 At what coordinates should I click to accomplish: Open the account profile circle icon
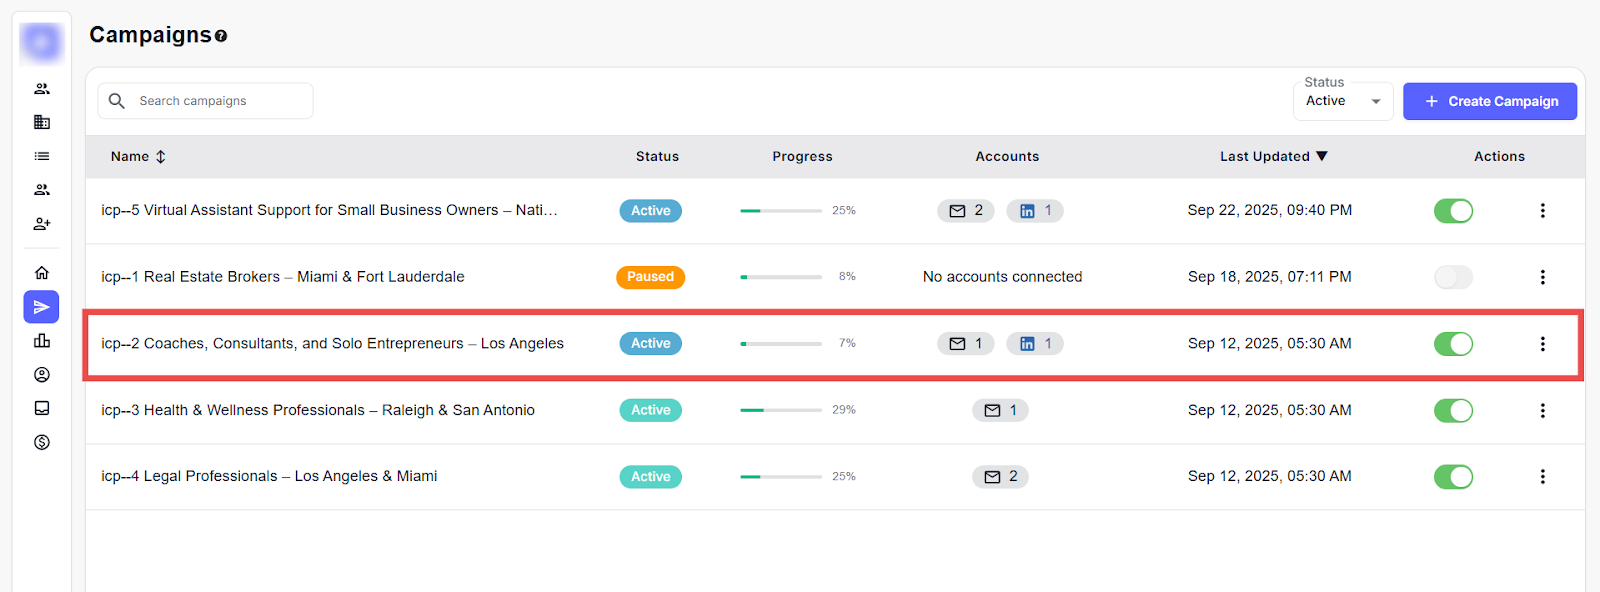[x=42, y=375]
